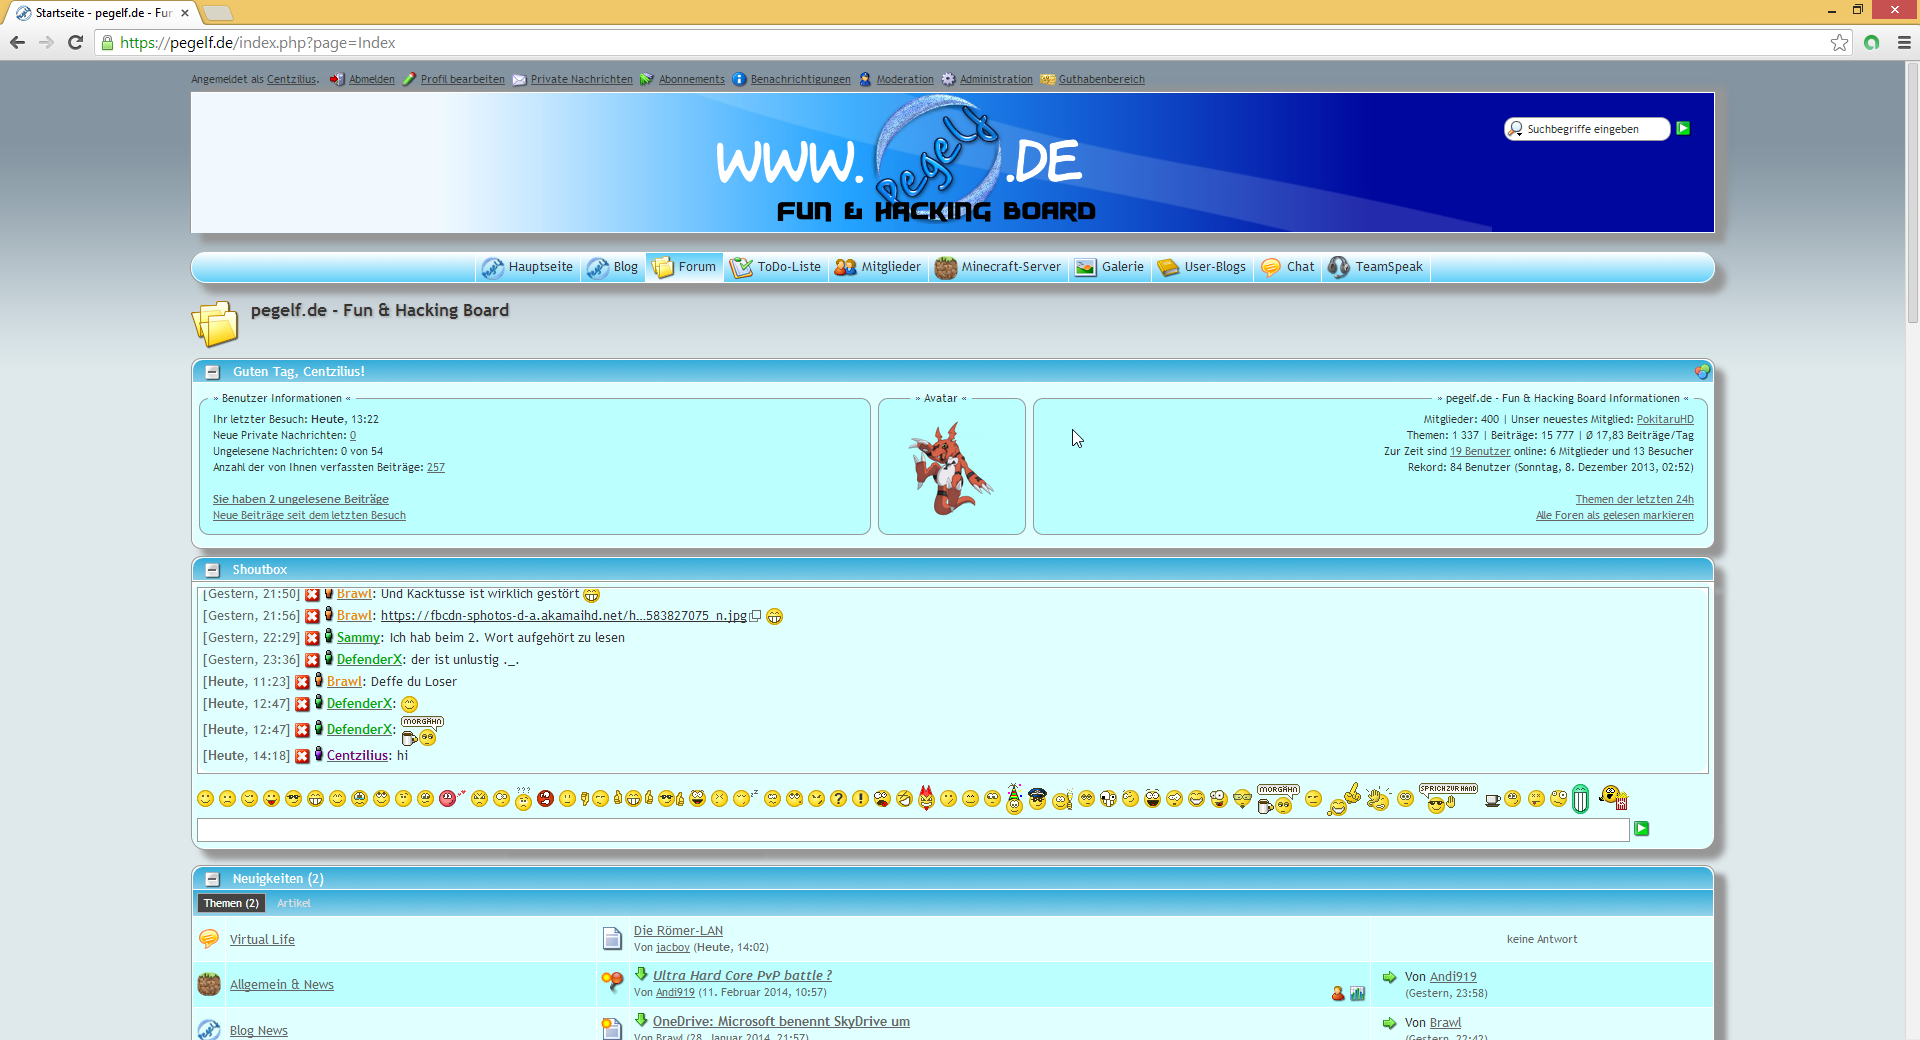The width and height of the screenshot is (1920, 1040).
Task: Collapse the Neuigkeiten section
Action: [x=212, y=879]
